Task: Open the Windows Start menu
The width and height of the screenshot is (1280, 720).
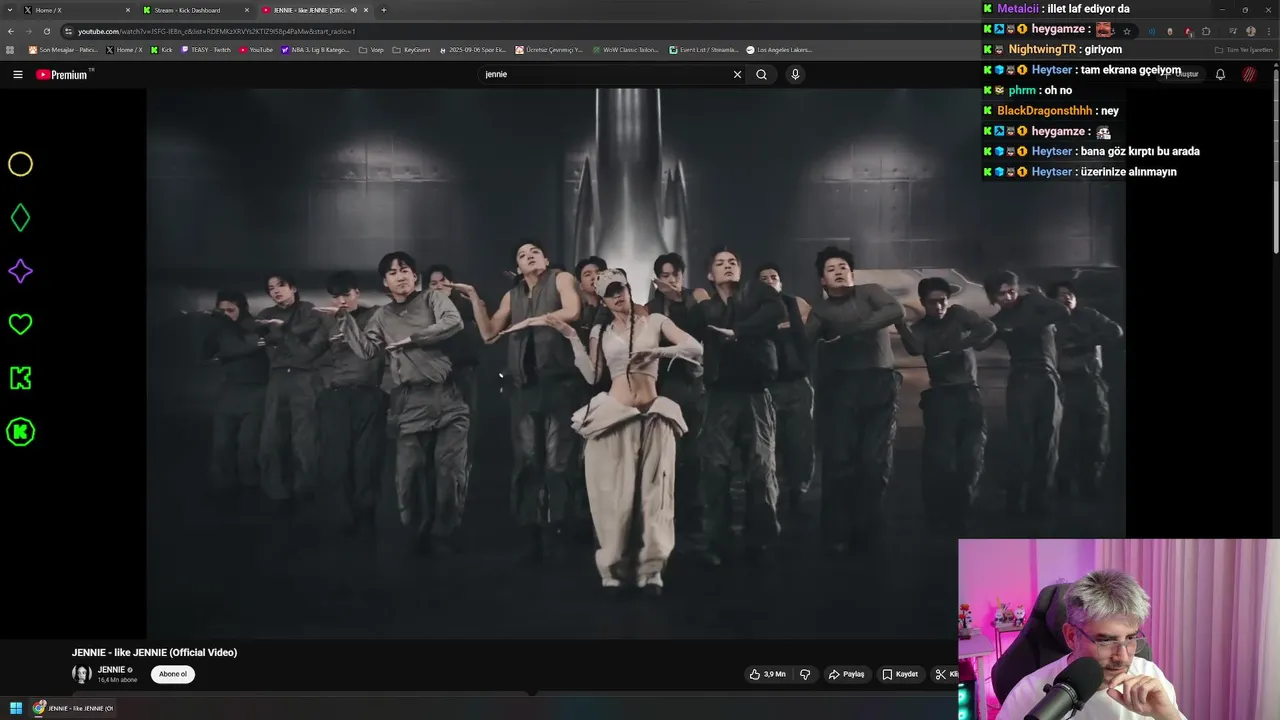Action: tap(16, 708)
